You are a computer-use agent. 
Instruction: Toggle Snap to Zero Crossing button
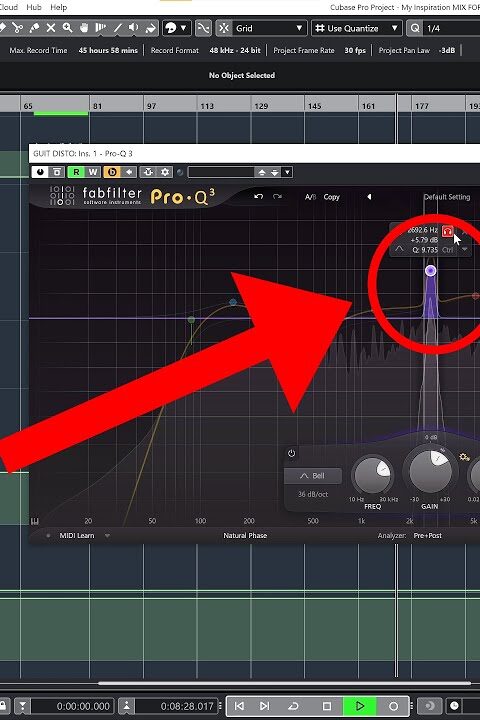203,28
